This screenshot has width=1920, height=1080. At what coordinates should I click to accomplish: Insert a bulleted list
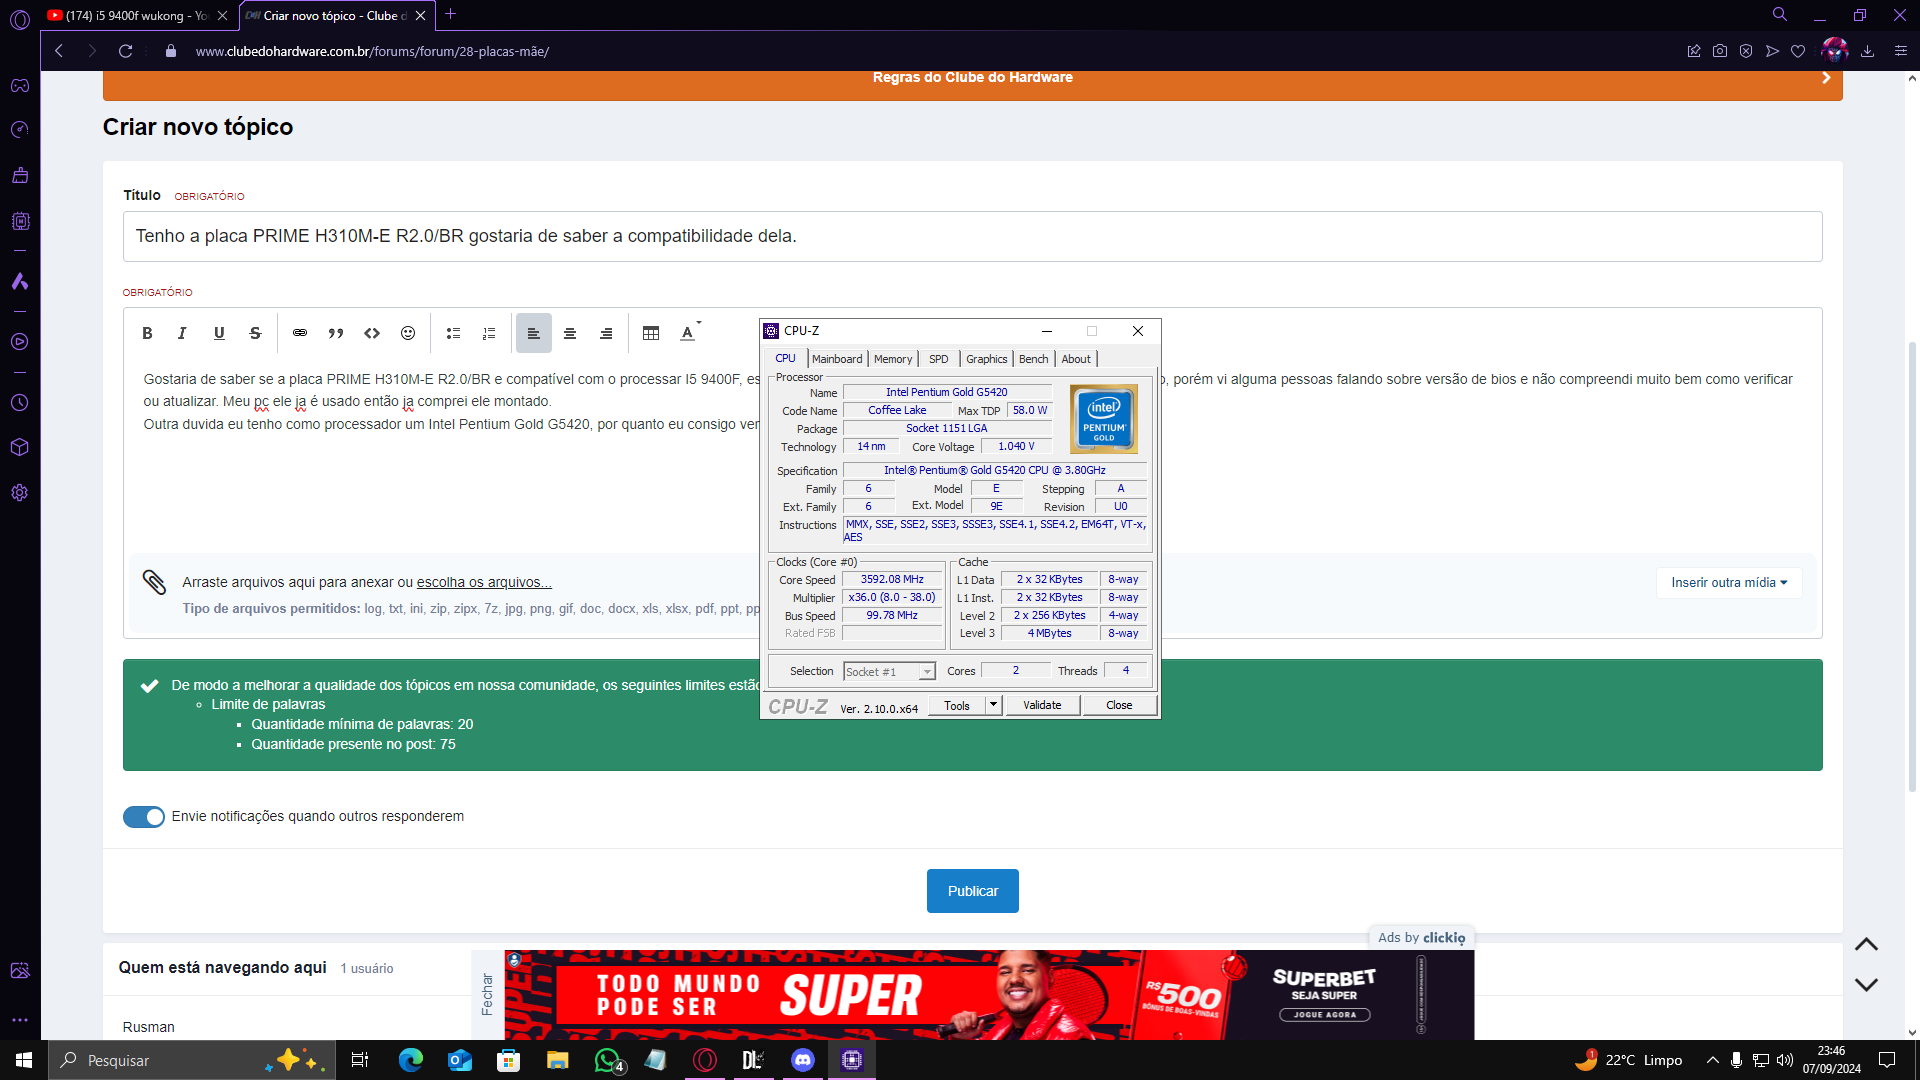click(x=453, y=333)
